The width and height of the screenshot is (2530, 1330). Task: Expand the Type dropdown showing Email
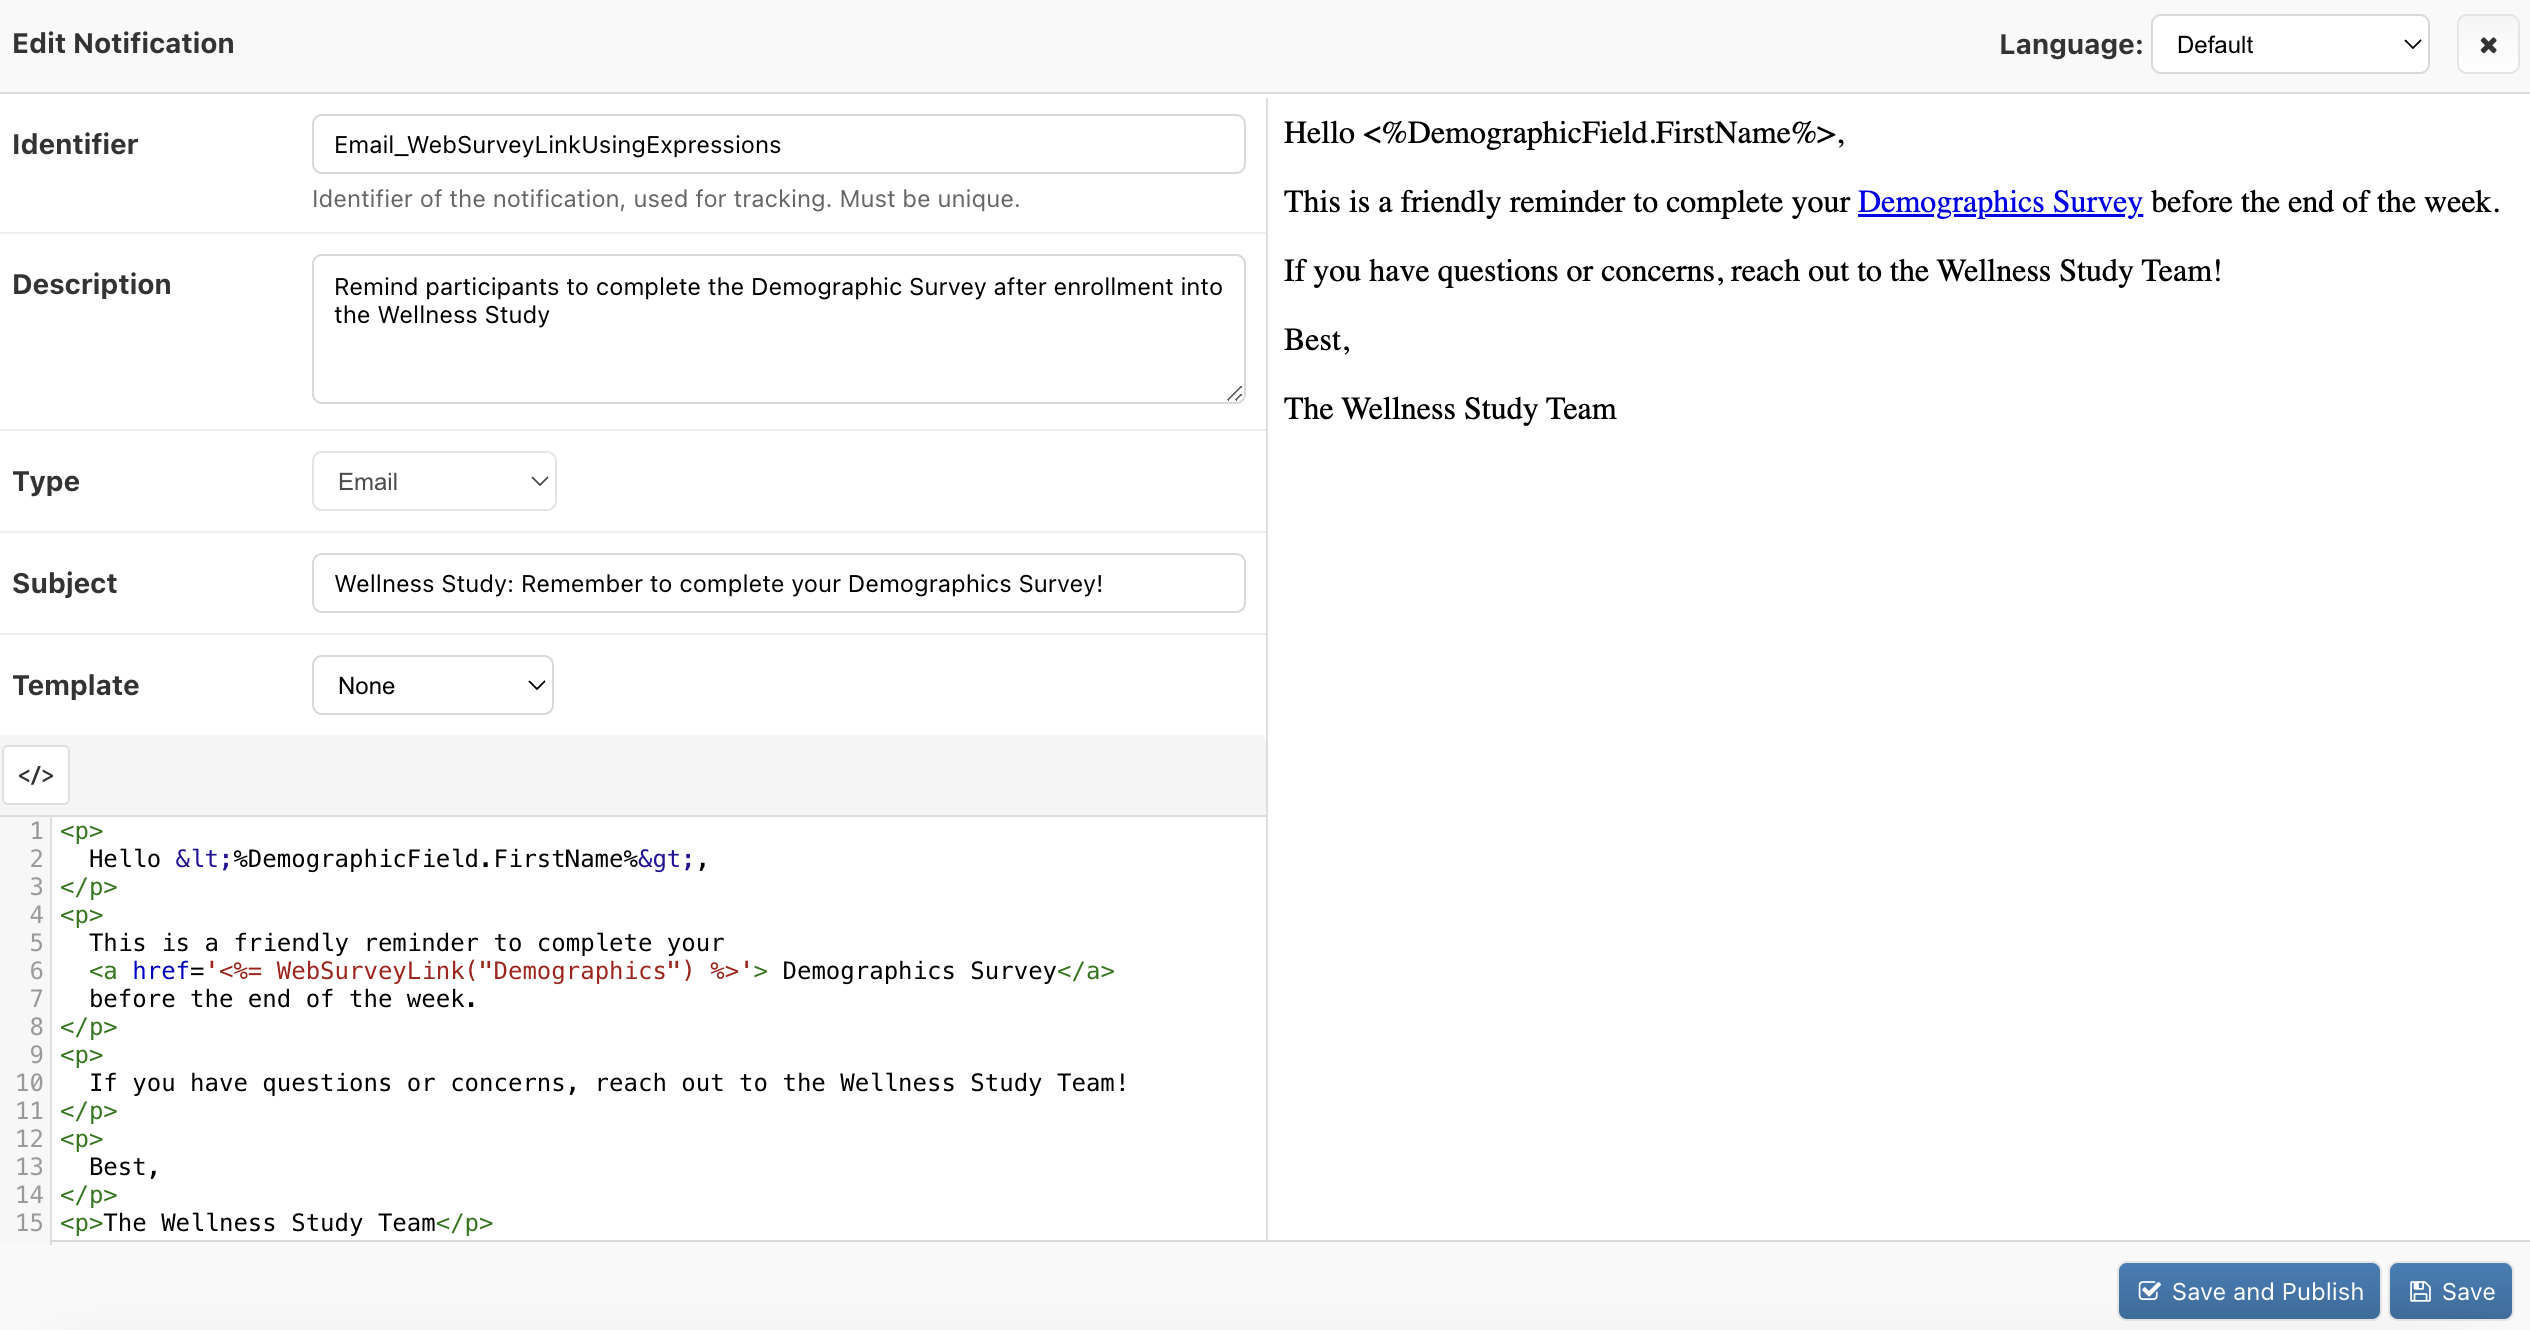click(434, 482)
